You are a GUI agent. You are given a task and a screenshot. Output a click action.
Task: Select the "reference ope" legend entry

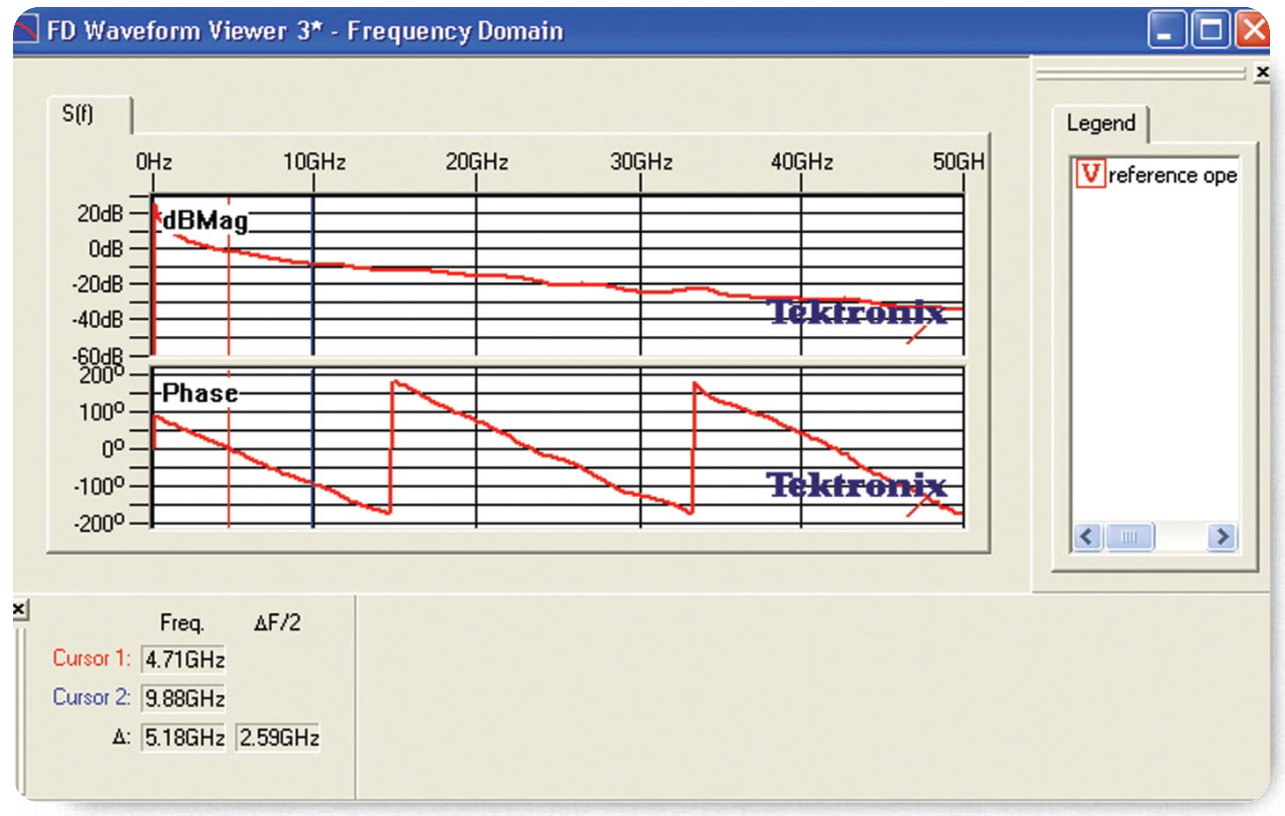click(1172, 176)
